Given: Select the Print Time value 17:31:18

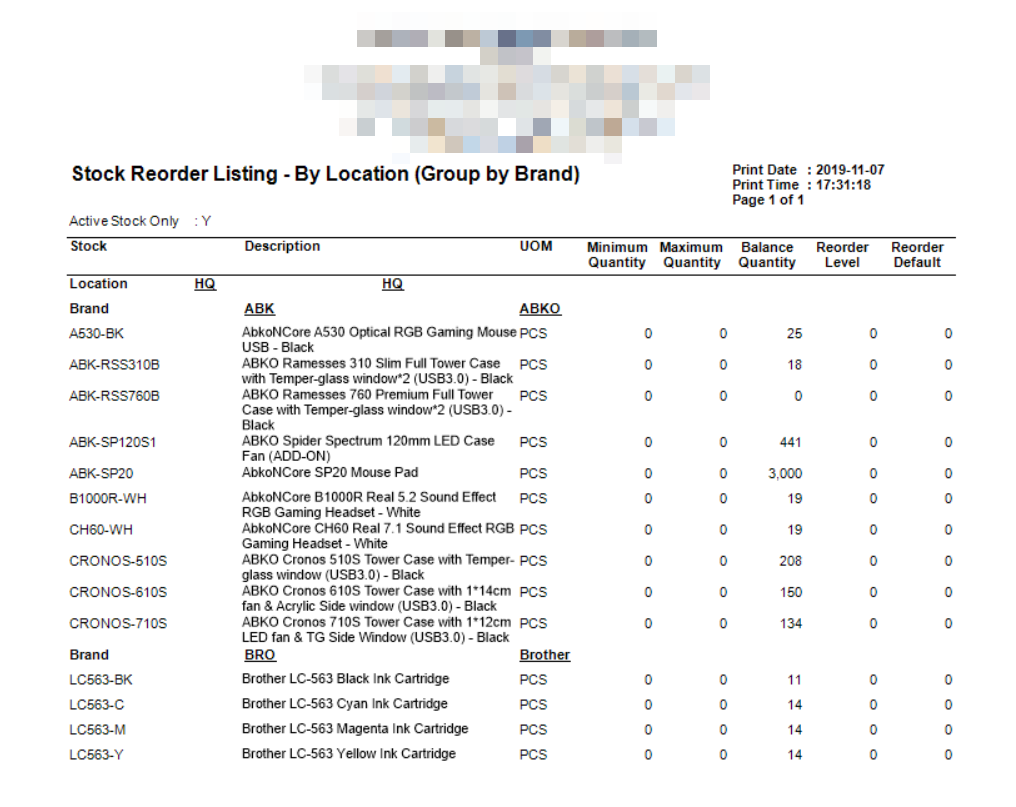Looking at the screenshot, I should point(843,185).
